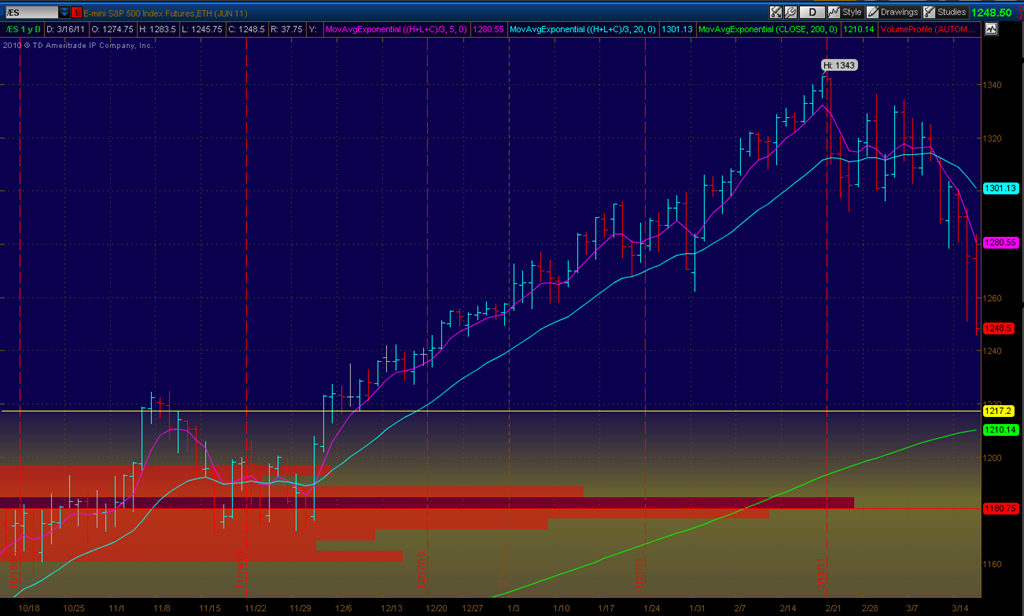The width and height of the screenshot is (1024, 616).
Task: Click the red 1180.75 bubble on price axis
Action: 1000,508
